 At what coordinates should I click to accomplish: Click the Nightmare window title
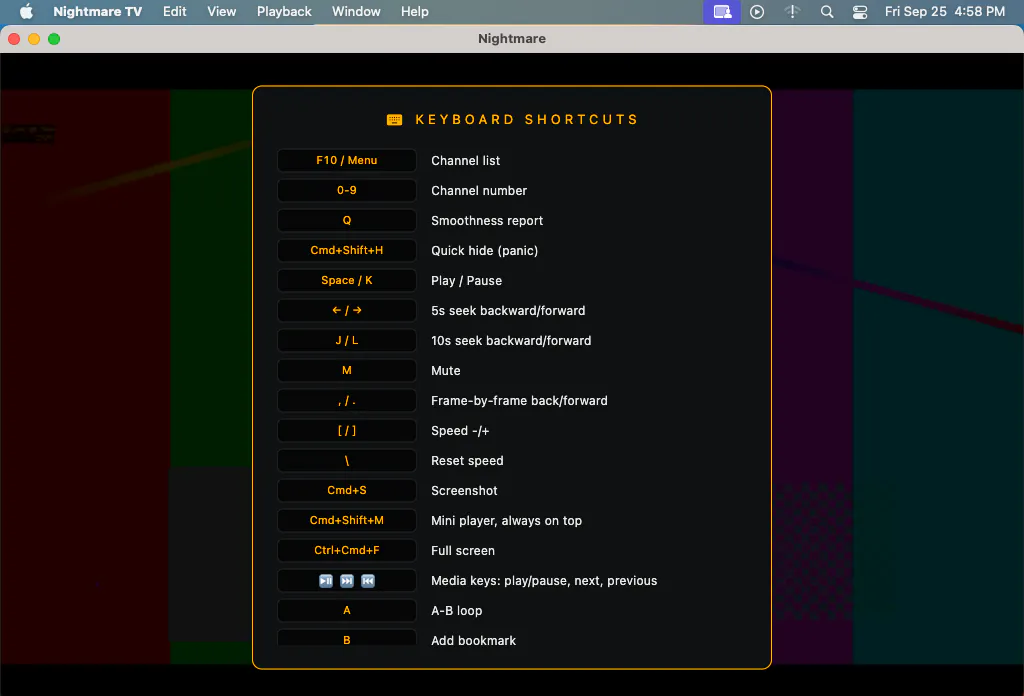[x=512, y=39]
